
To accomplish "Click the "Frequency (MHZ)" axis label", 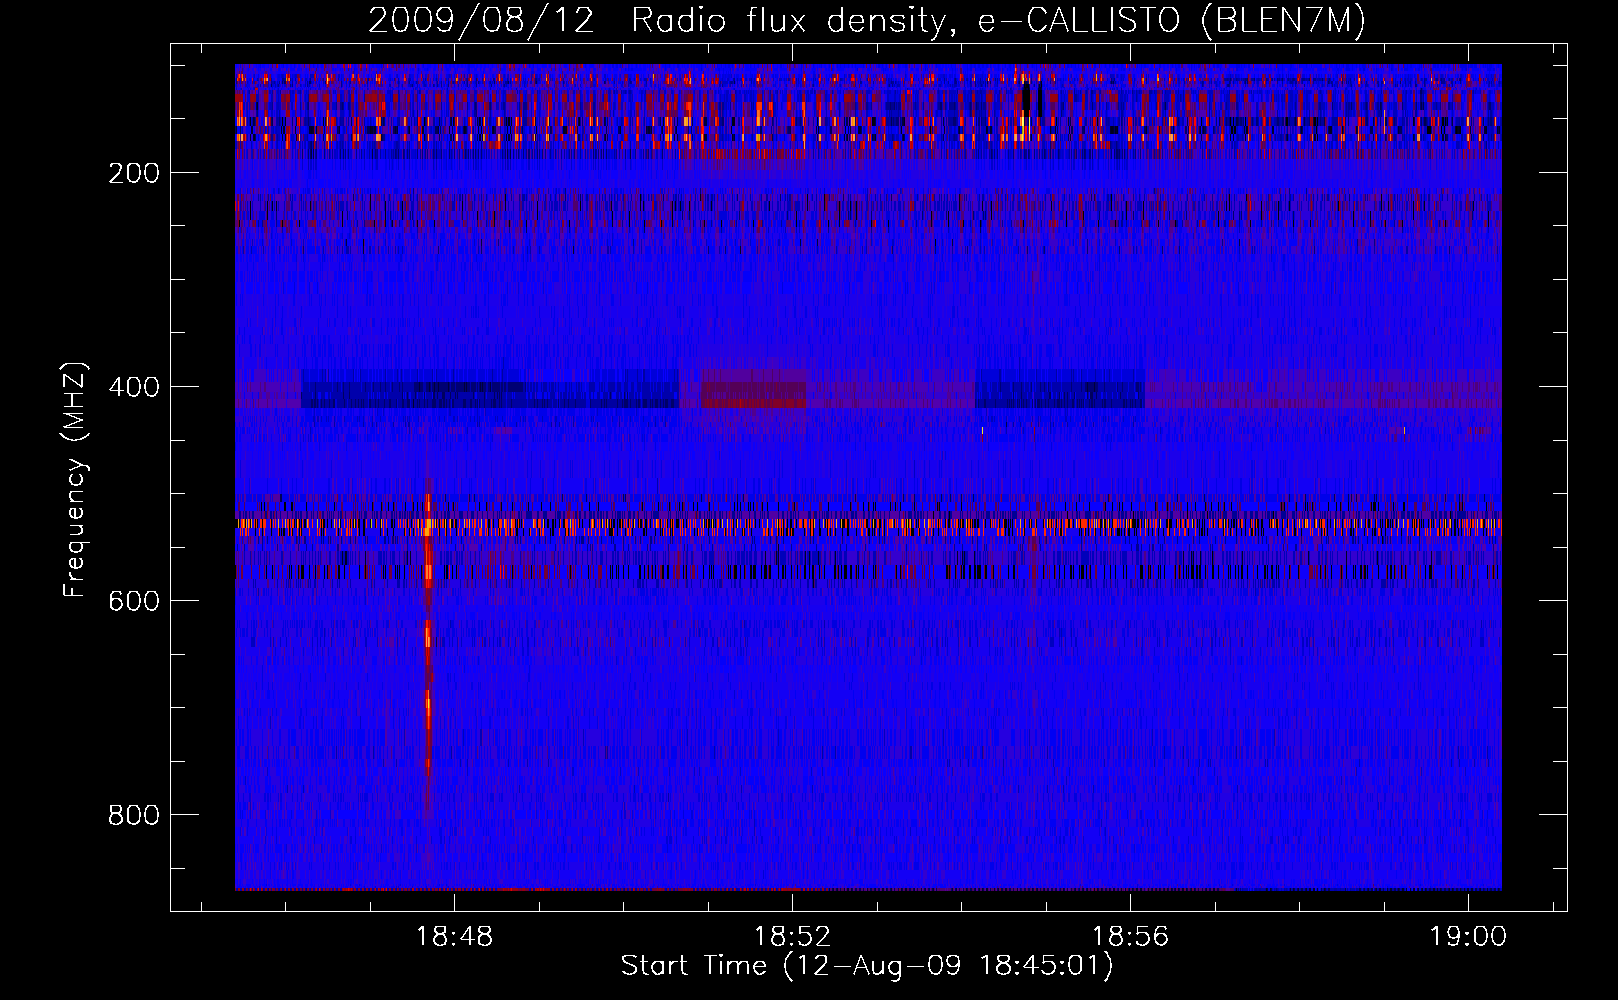I will [x=74, y=479].
